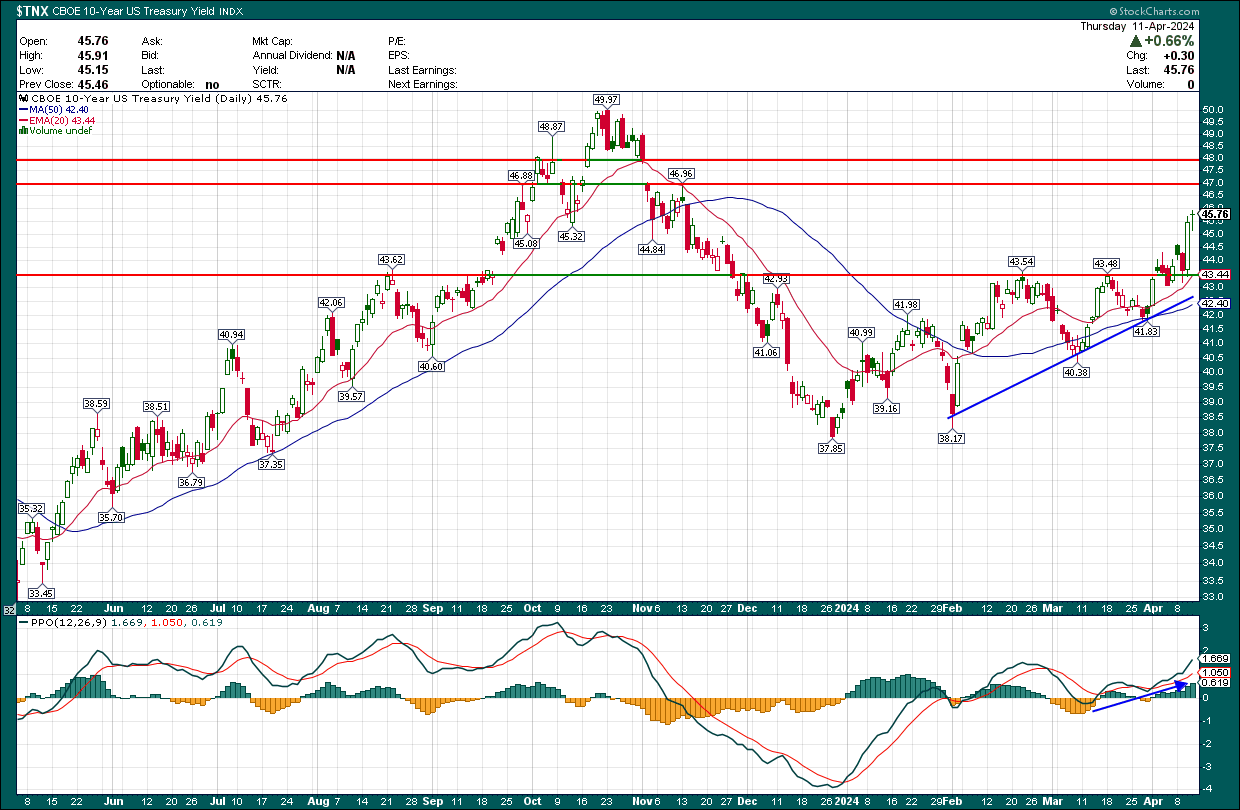Expand the Optionable 'no' field
This screenshot has height=810, width=1240.
[212, 84]
